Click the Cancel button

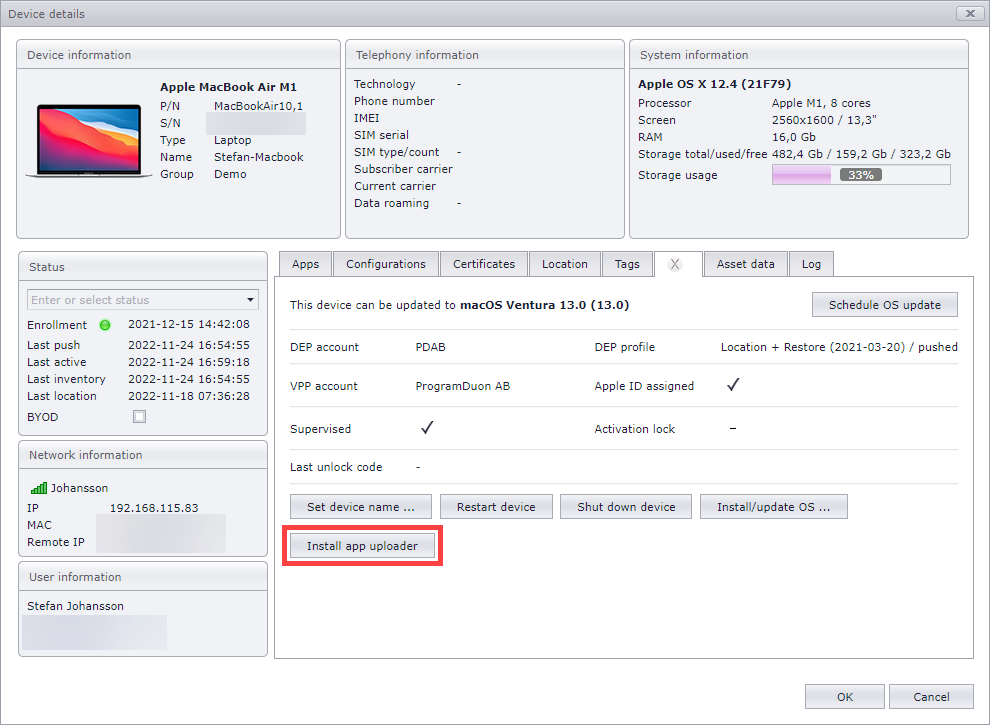931,697
